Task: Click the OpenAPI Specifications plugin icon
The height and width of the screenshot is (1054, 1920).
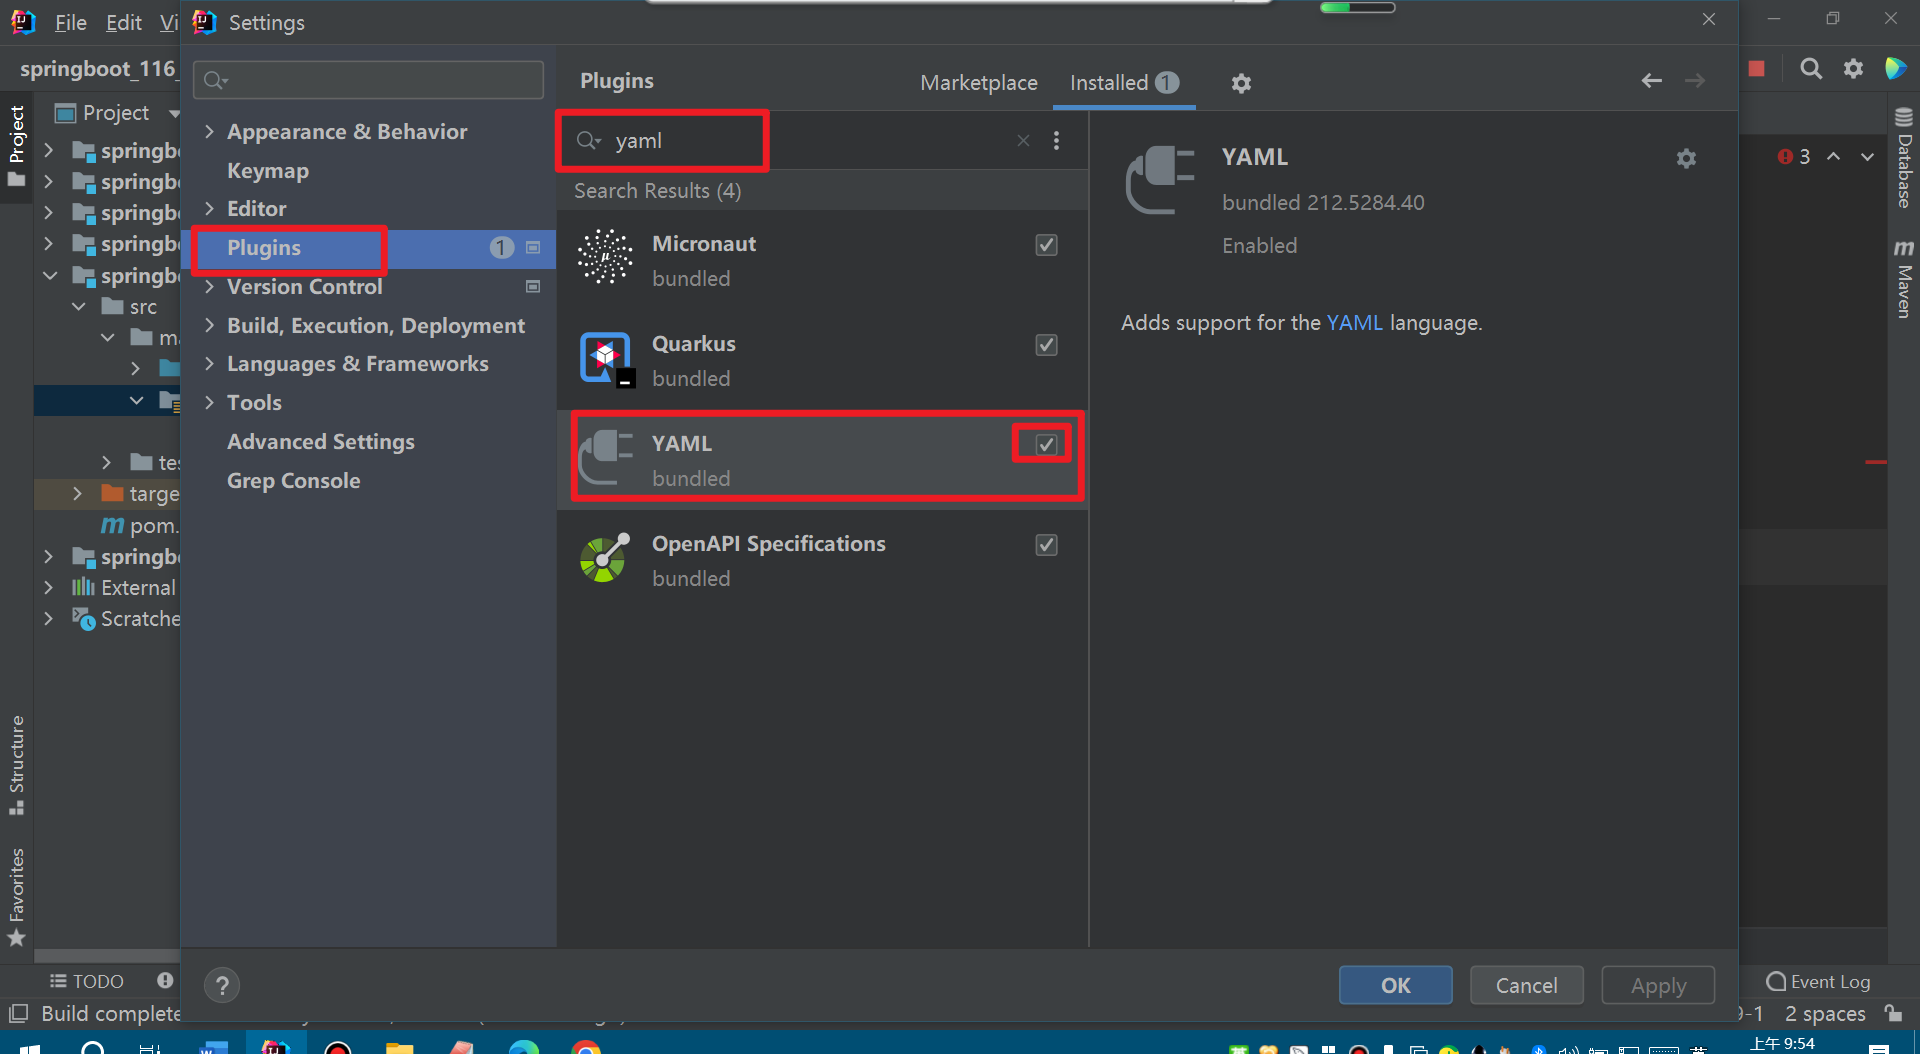Action: click(605, 558)
